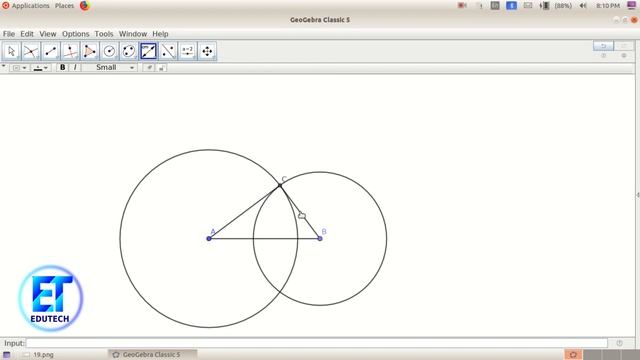Click the screen recorder tray icon
This screenshot has height=360, width=640.
pos(462,6)
